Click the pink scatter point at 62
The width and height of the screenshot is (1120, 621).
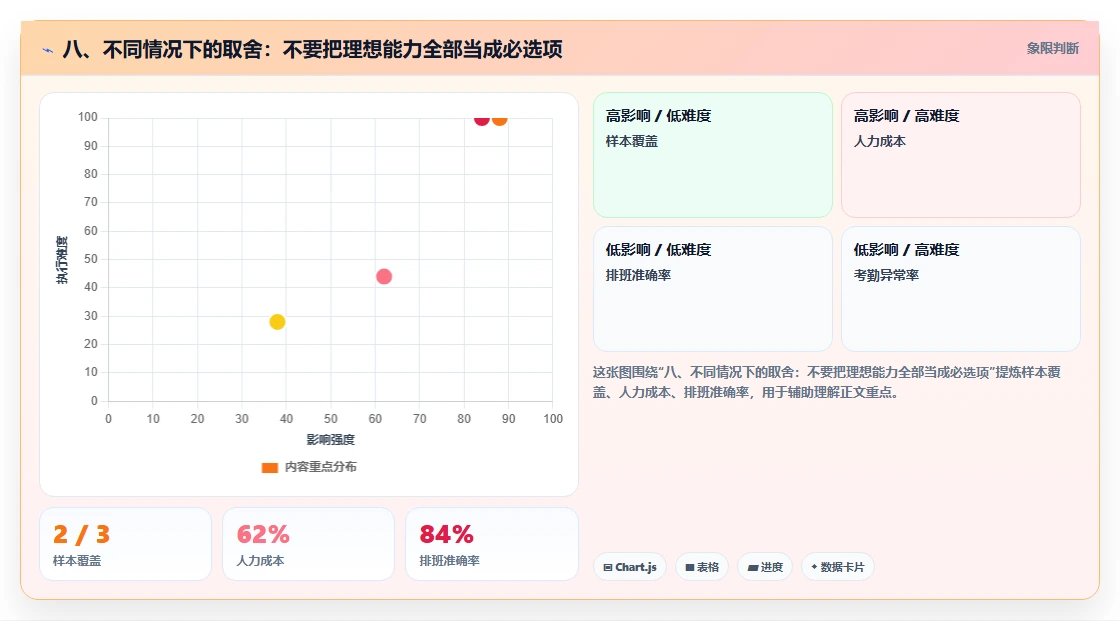(384, 276)
